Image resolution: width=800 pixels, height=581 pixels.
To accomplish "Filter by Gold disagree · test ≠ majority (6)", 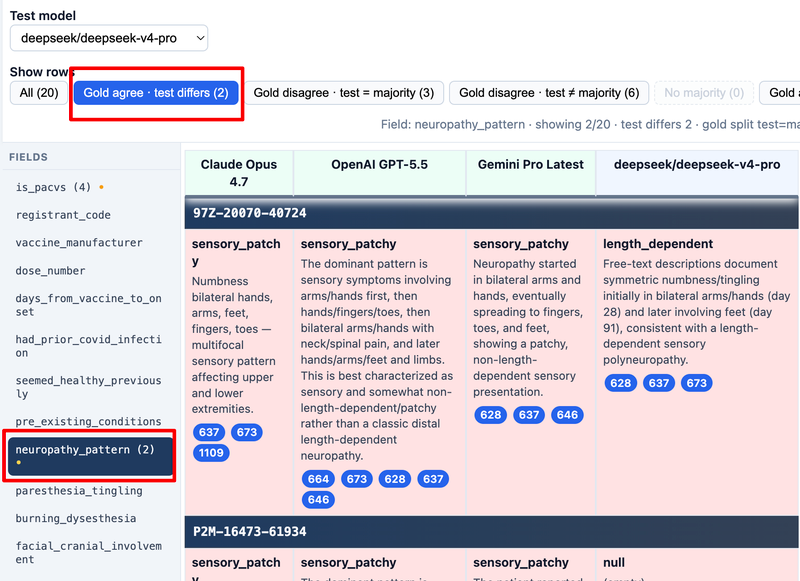I will point(549,93).
